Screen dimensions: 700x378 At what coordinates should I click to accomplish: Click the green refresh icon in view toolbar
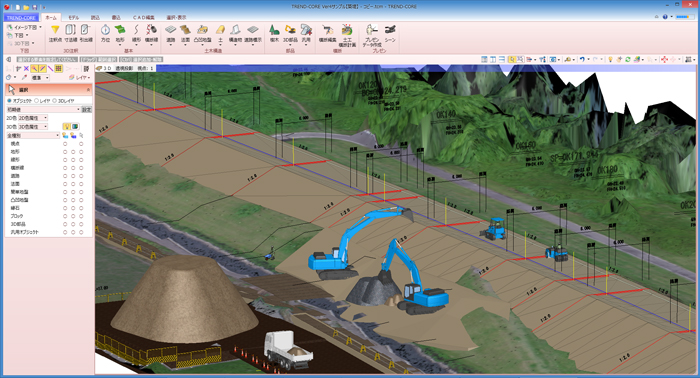(x=628, y=59)
